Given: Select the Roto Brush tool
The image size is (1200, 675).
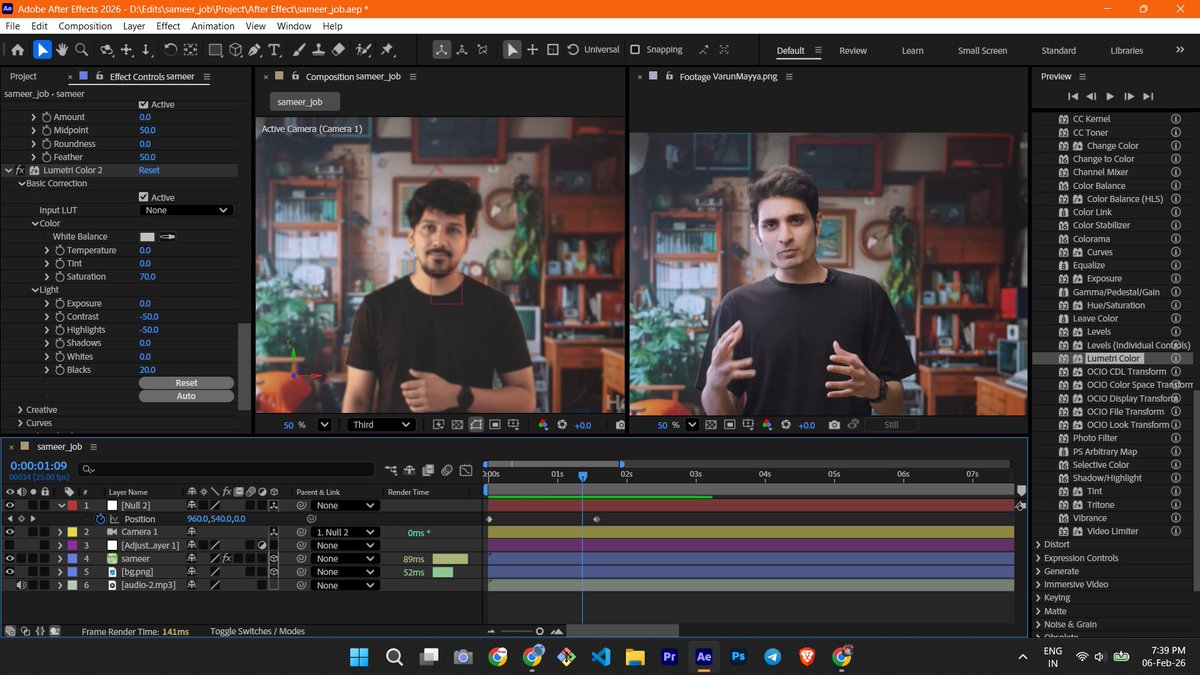Looking at the screenshot, I should coord(362,49).
